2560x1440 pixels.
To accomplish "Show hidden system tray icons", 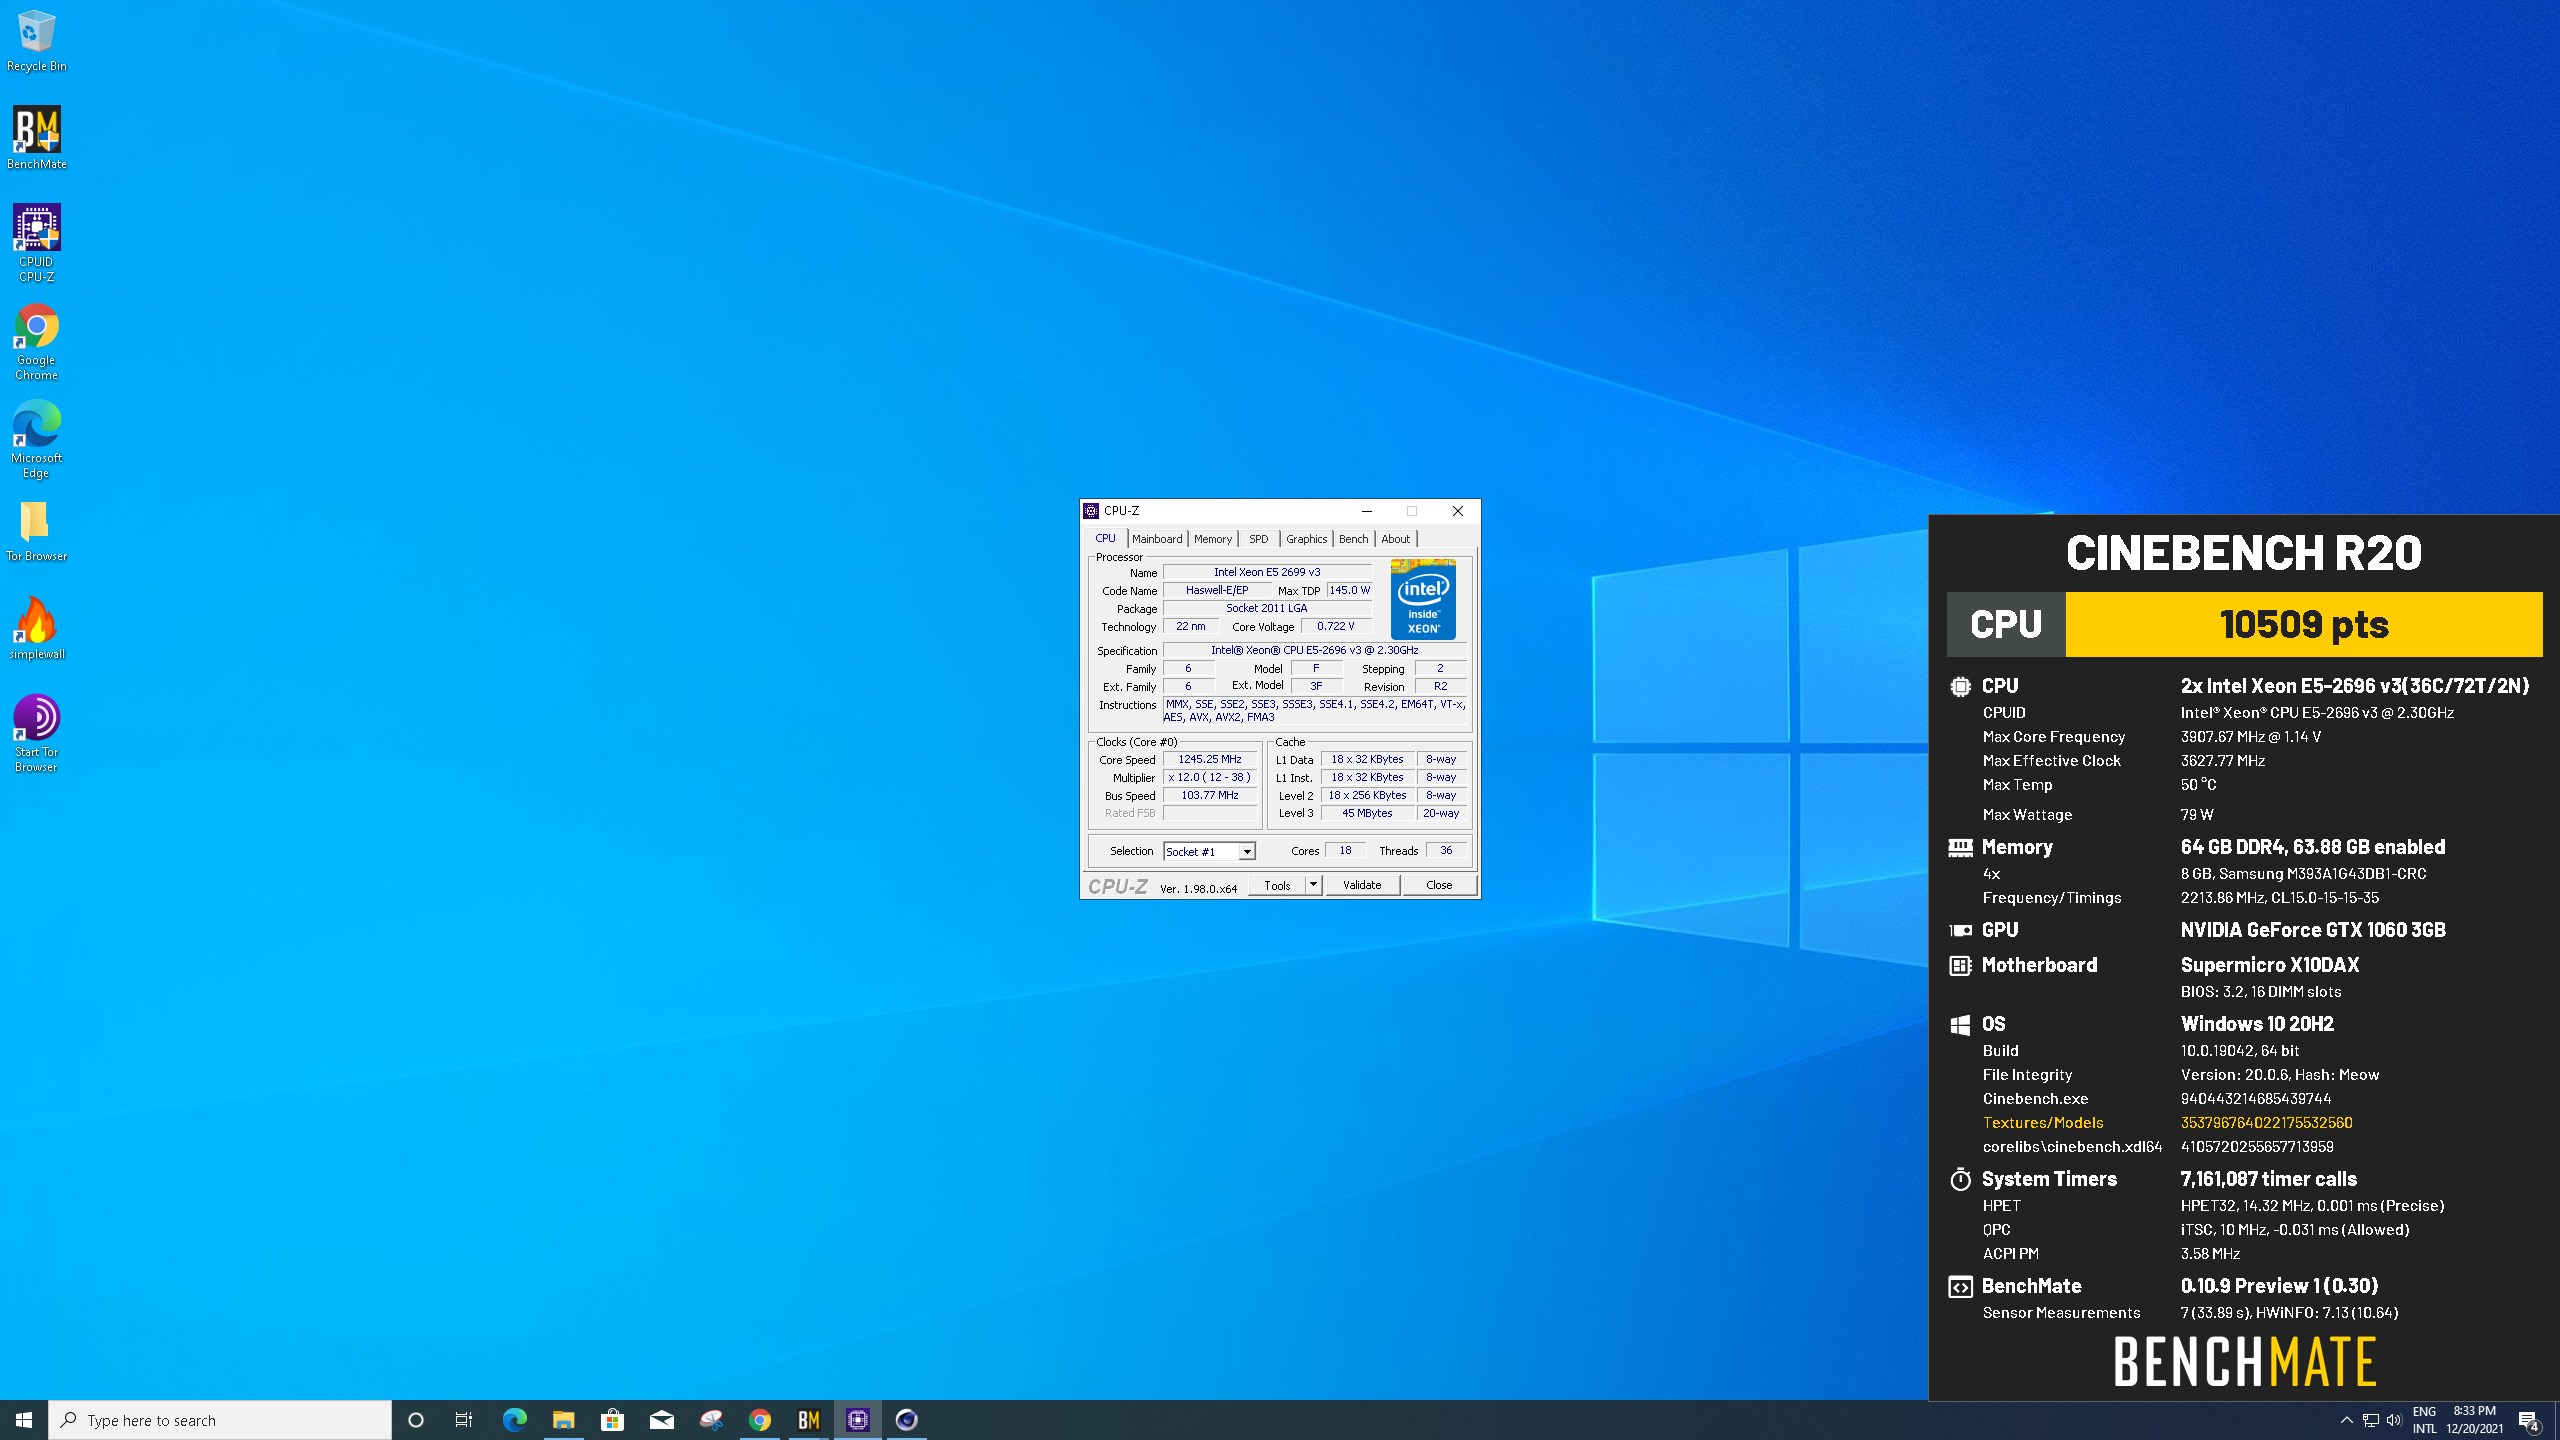I will click(x=2346, y=1420).
